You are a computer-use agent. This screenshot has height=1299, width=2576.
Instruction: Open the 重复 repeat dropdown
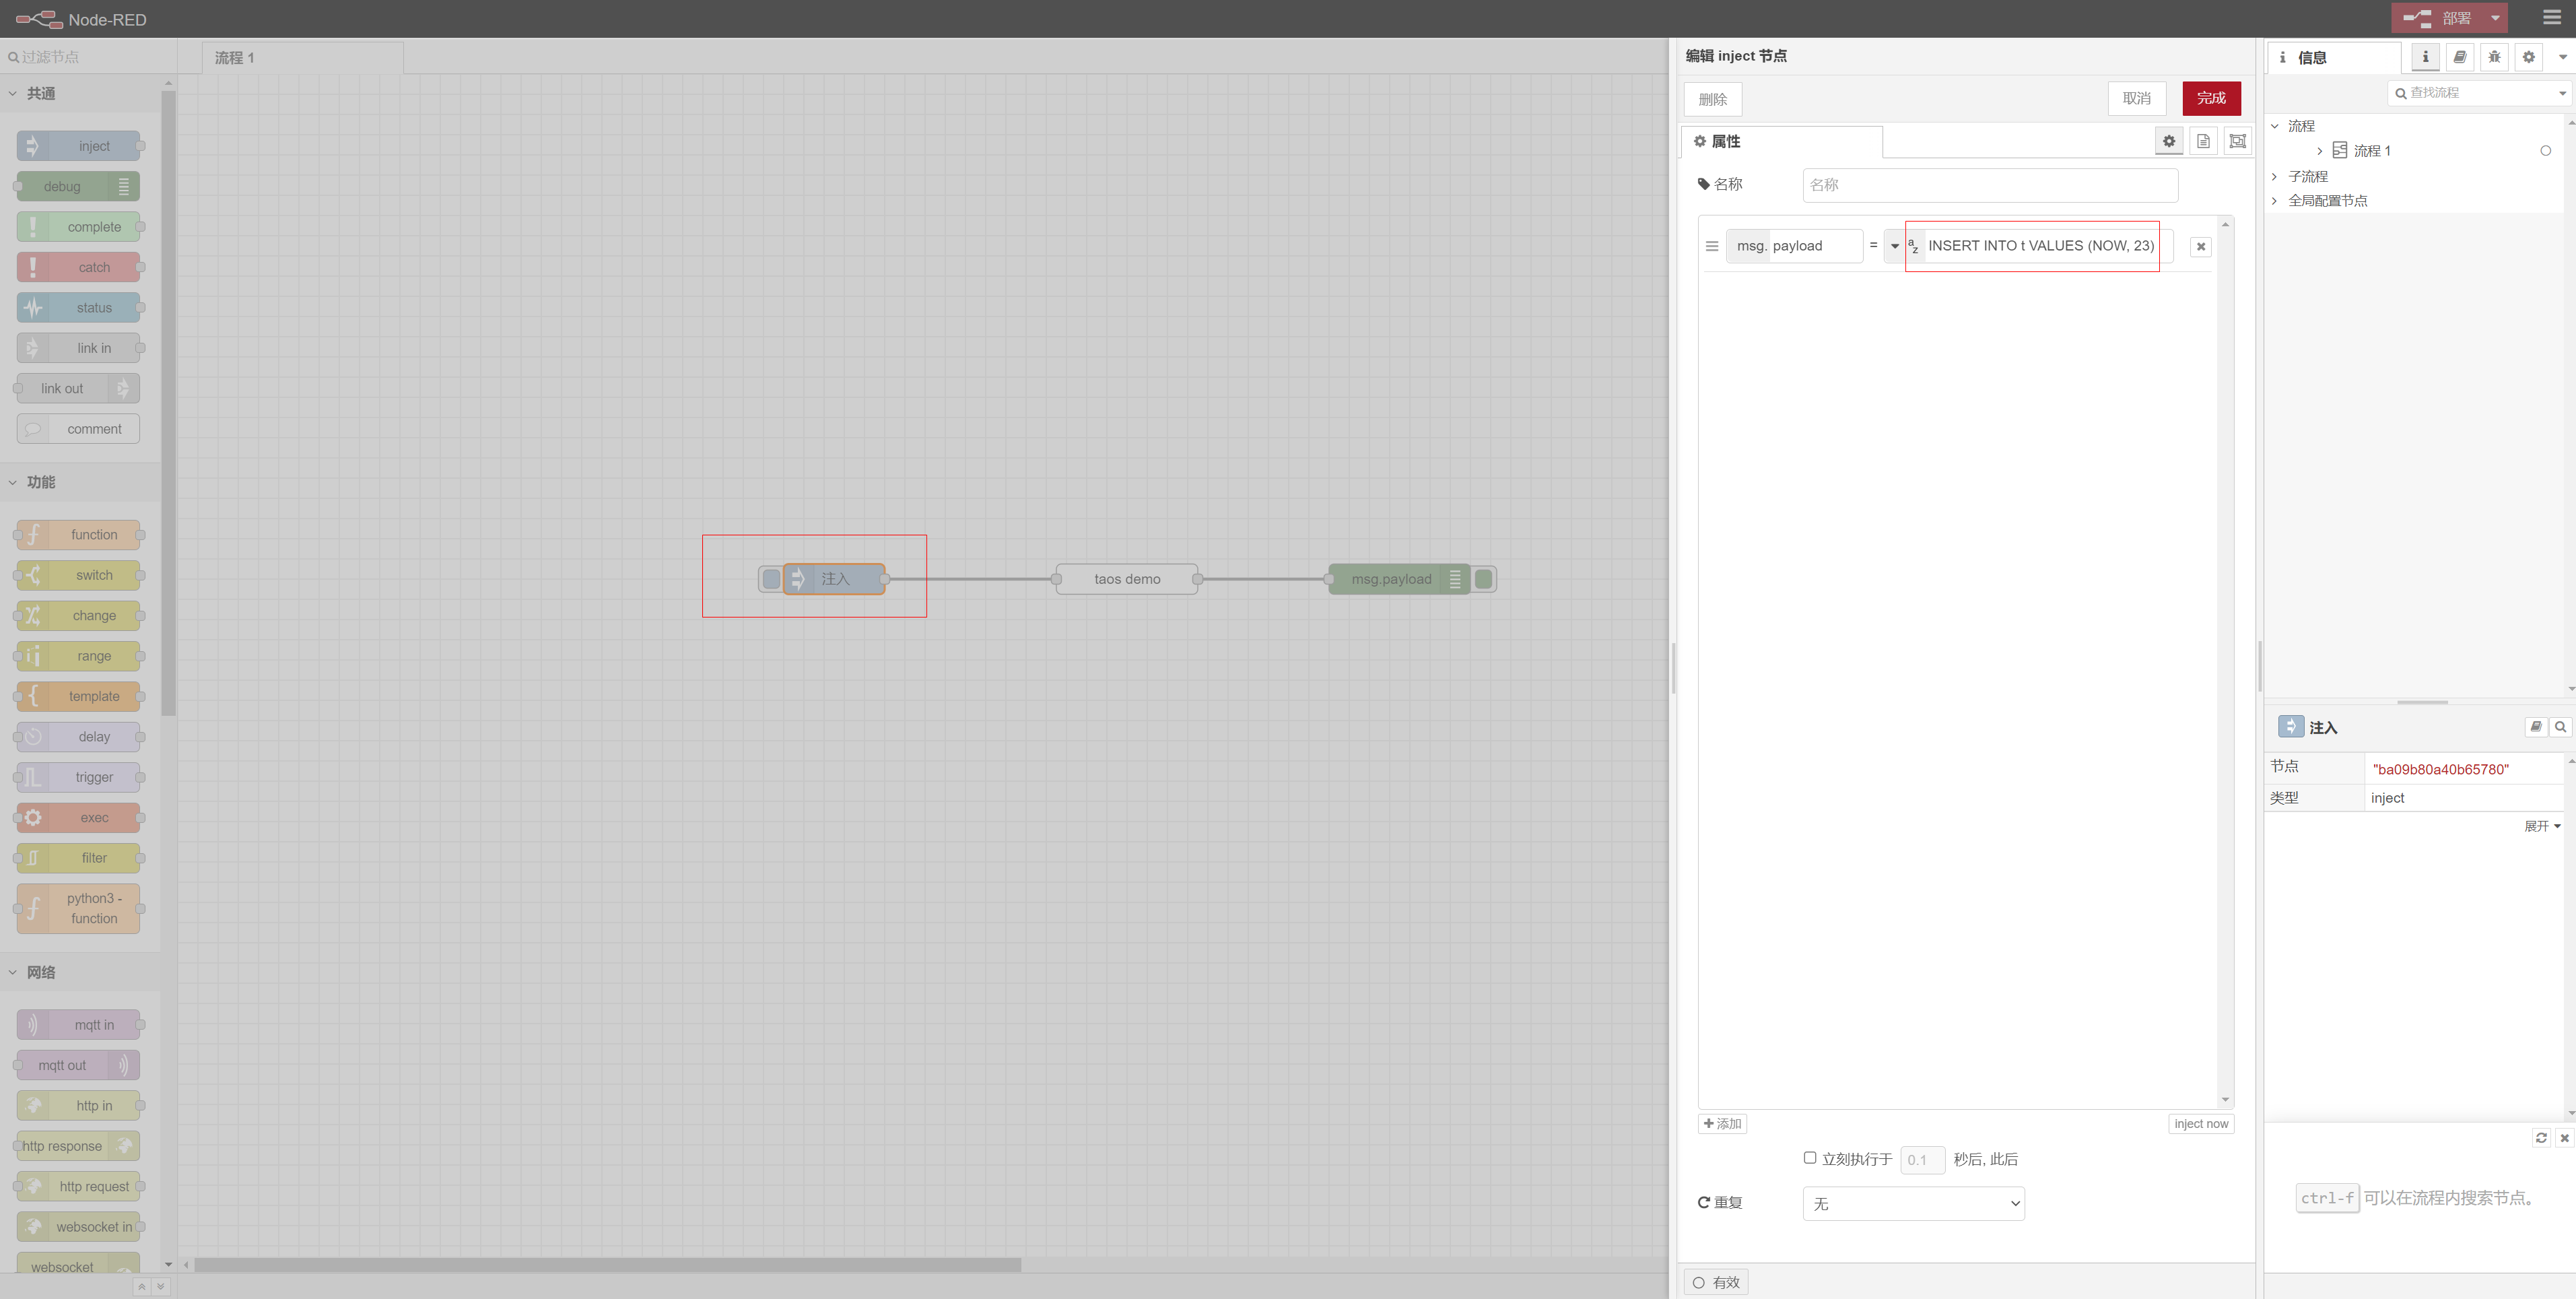click(1913, 1203)
